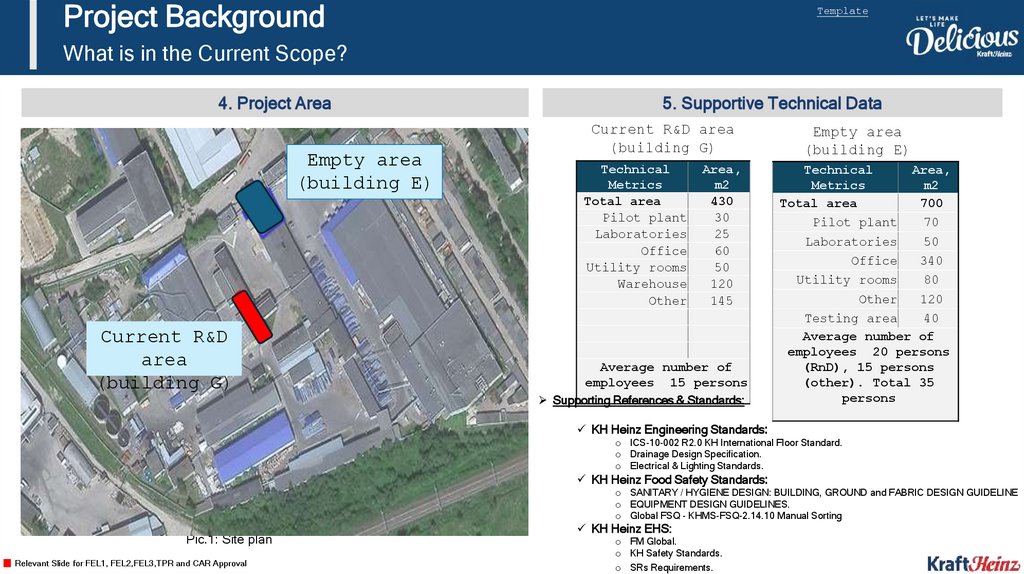Click 'KH Heinz Engineering Standards' item
Image resolution: width=1024 pixels, height=574 pixels.
679,430
